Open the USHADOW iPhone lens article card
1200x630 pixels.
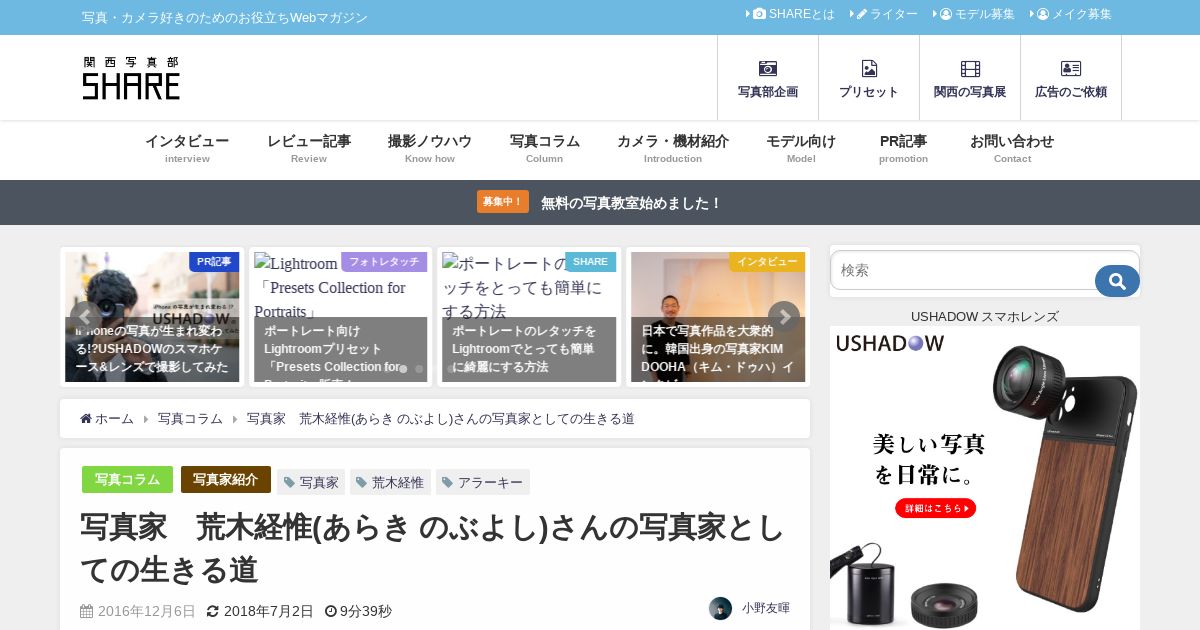(152, 317)
